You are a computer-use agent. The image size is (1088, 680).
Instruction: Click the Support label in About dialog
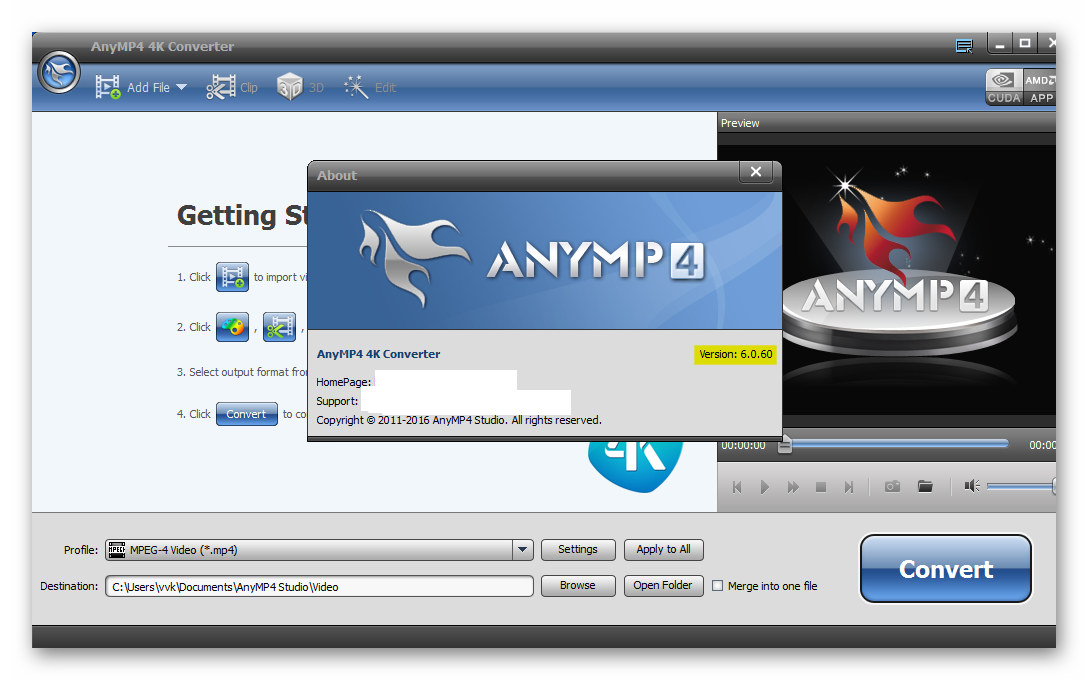pos(337,401)
